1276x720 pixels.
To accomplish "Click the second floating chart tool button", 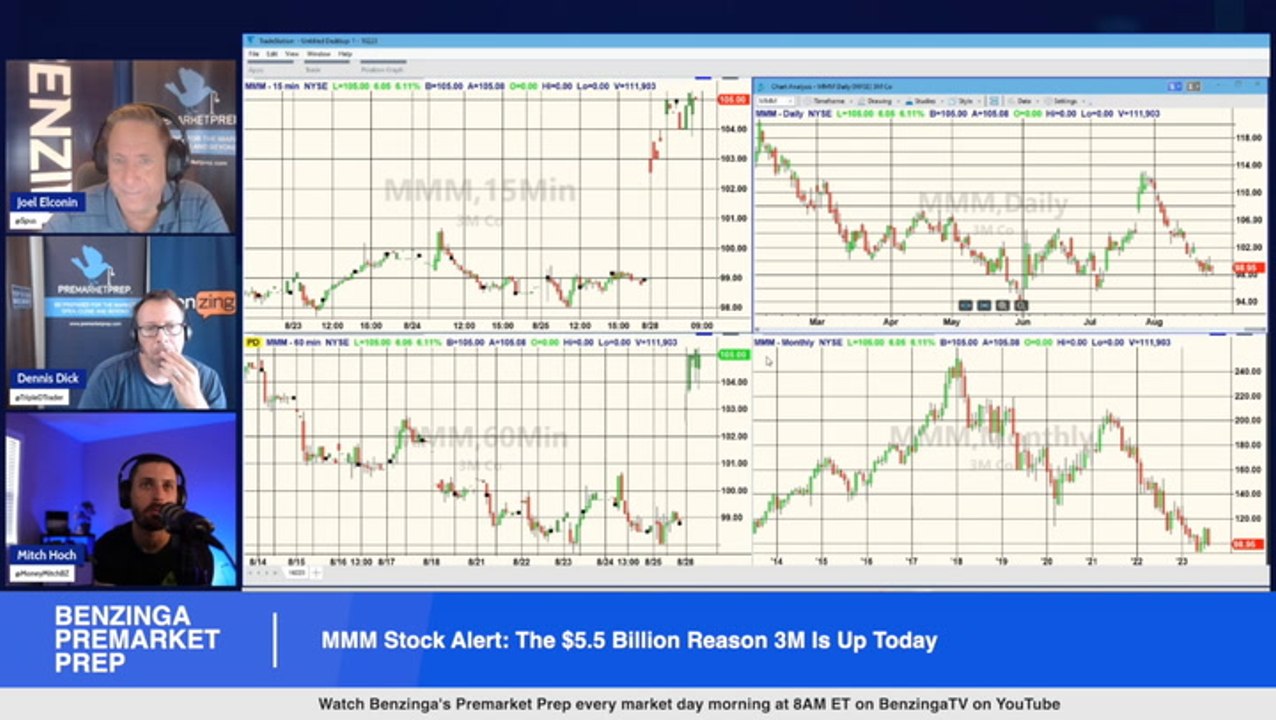I will pyautogui.click(x=984, y=305).
